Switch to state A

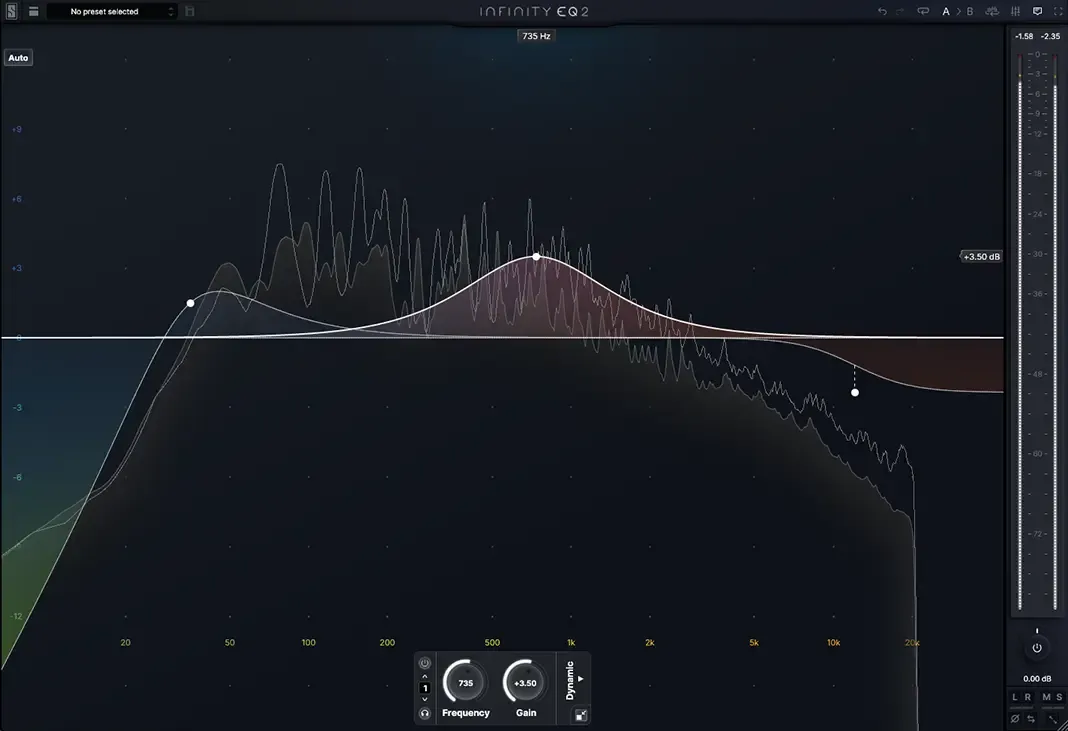pos(946,12)
